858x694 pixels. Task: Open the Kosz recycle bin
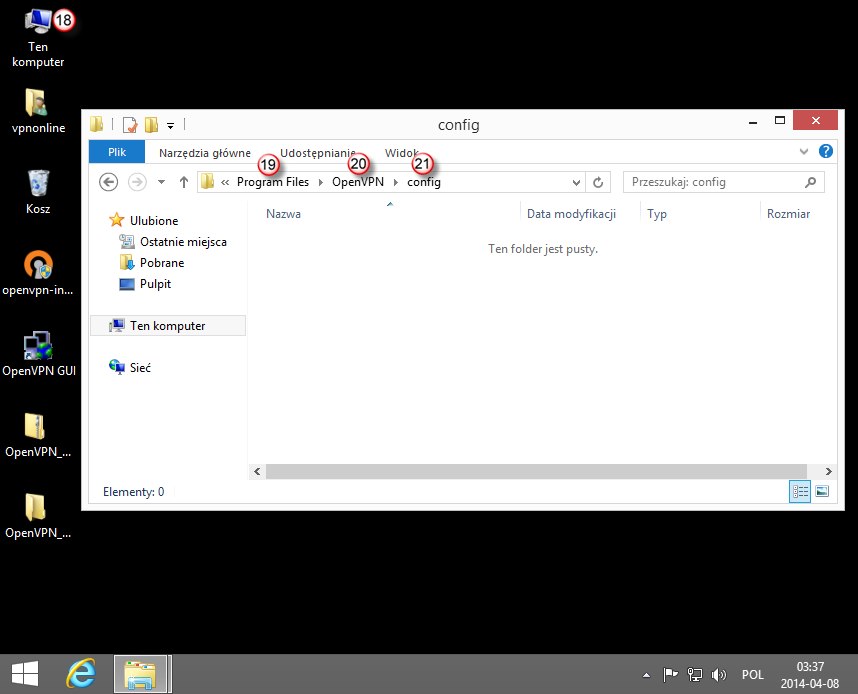pos(38,192)
